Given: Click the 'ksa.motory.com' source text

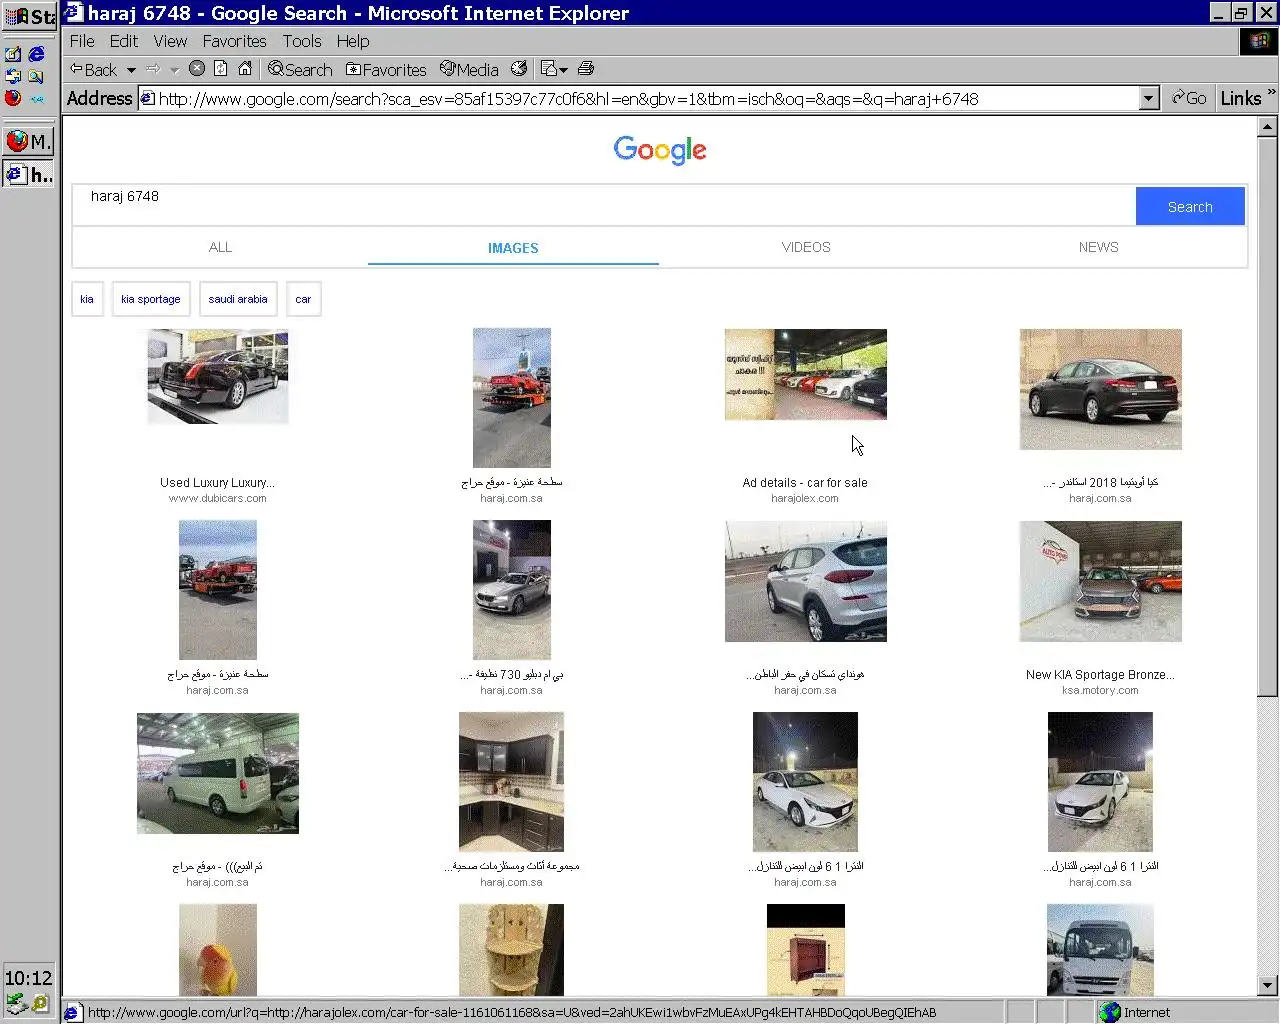Looking at the screenshot, I should click(x=1100, y=690).
